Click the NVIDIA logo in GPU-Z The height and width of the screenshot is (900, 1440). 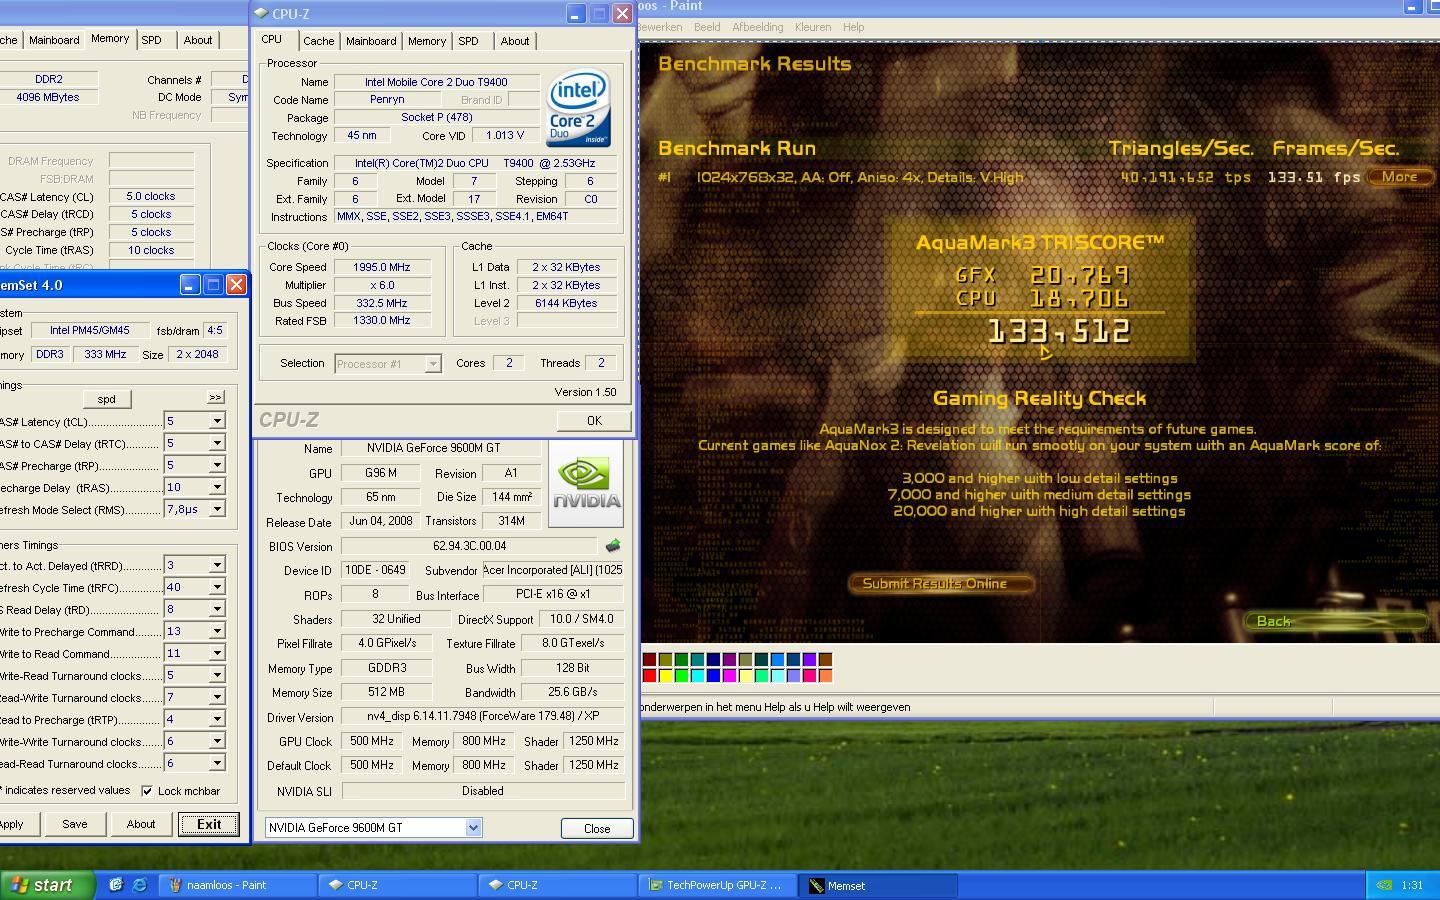pos(586,484)
